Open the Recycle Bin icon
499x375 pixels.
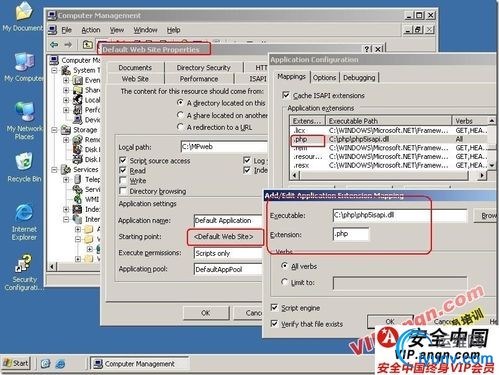(x=24, y=167)
